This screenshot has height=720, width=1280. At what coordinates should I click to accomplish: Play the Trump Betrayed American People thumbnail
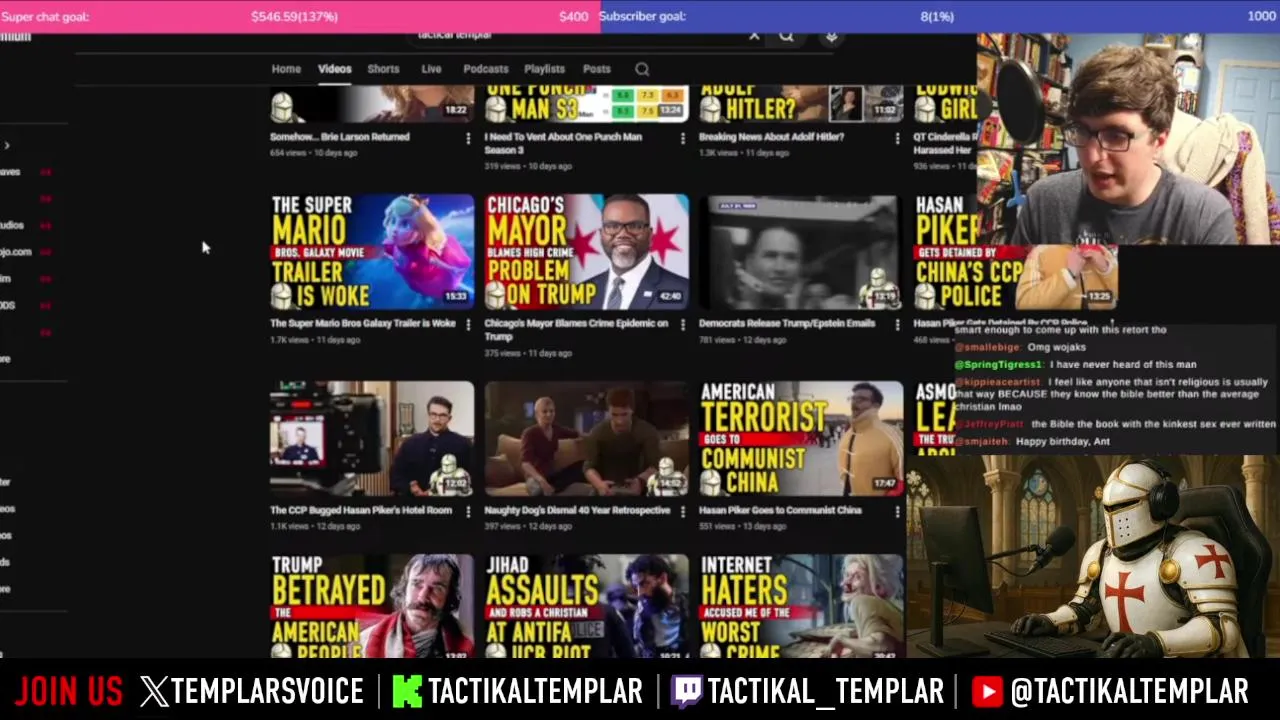click(372, 606)
